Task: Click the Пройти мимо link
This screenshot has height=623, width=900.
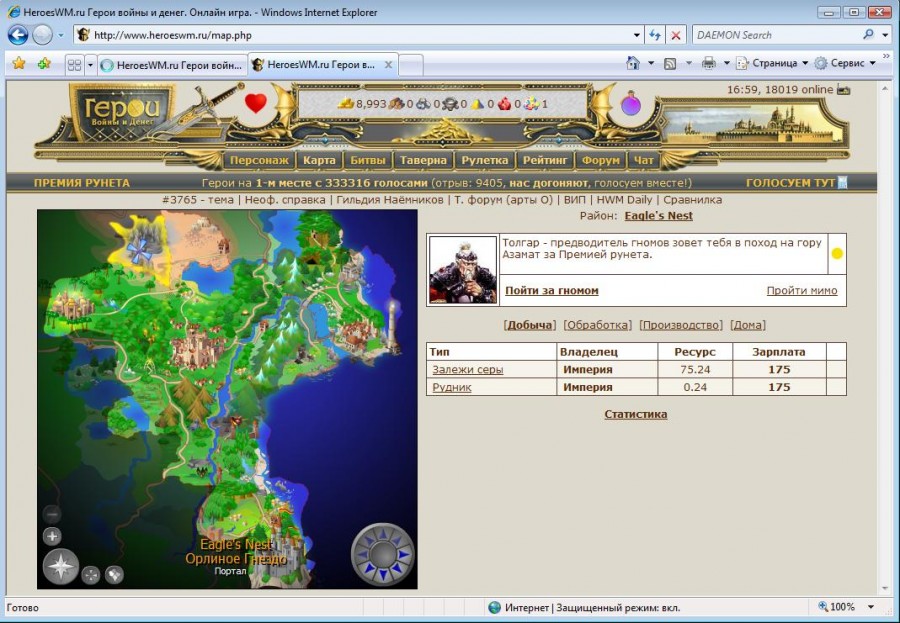Action: pyautogui.click(x=802, y=291)
